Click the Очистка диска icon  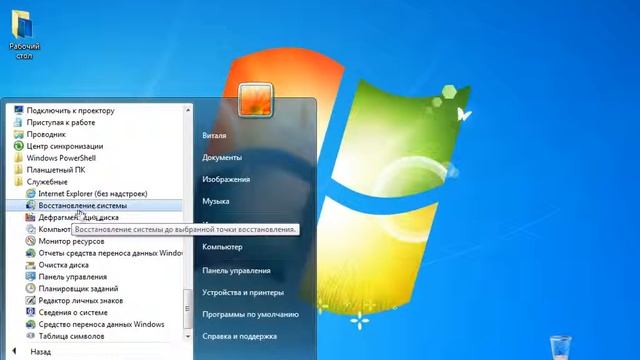(x=31, y=264)
